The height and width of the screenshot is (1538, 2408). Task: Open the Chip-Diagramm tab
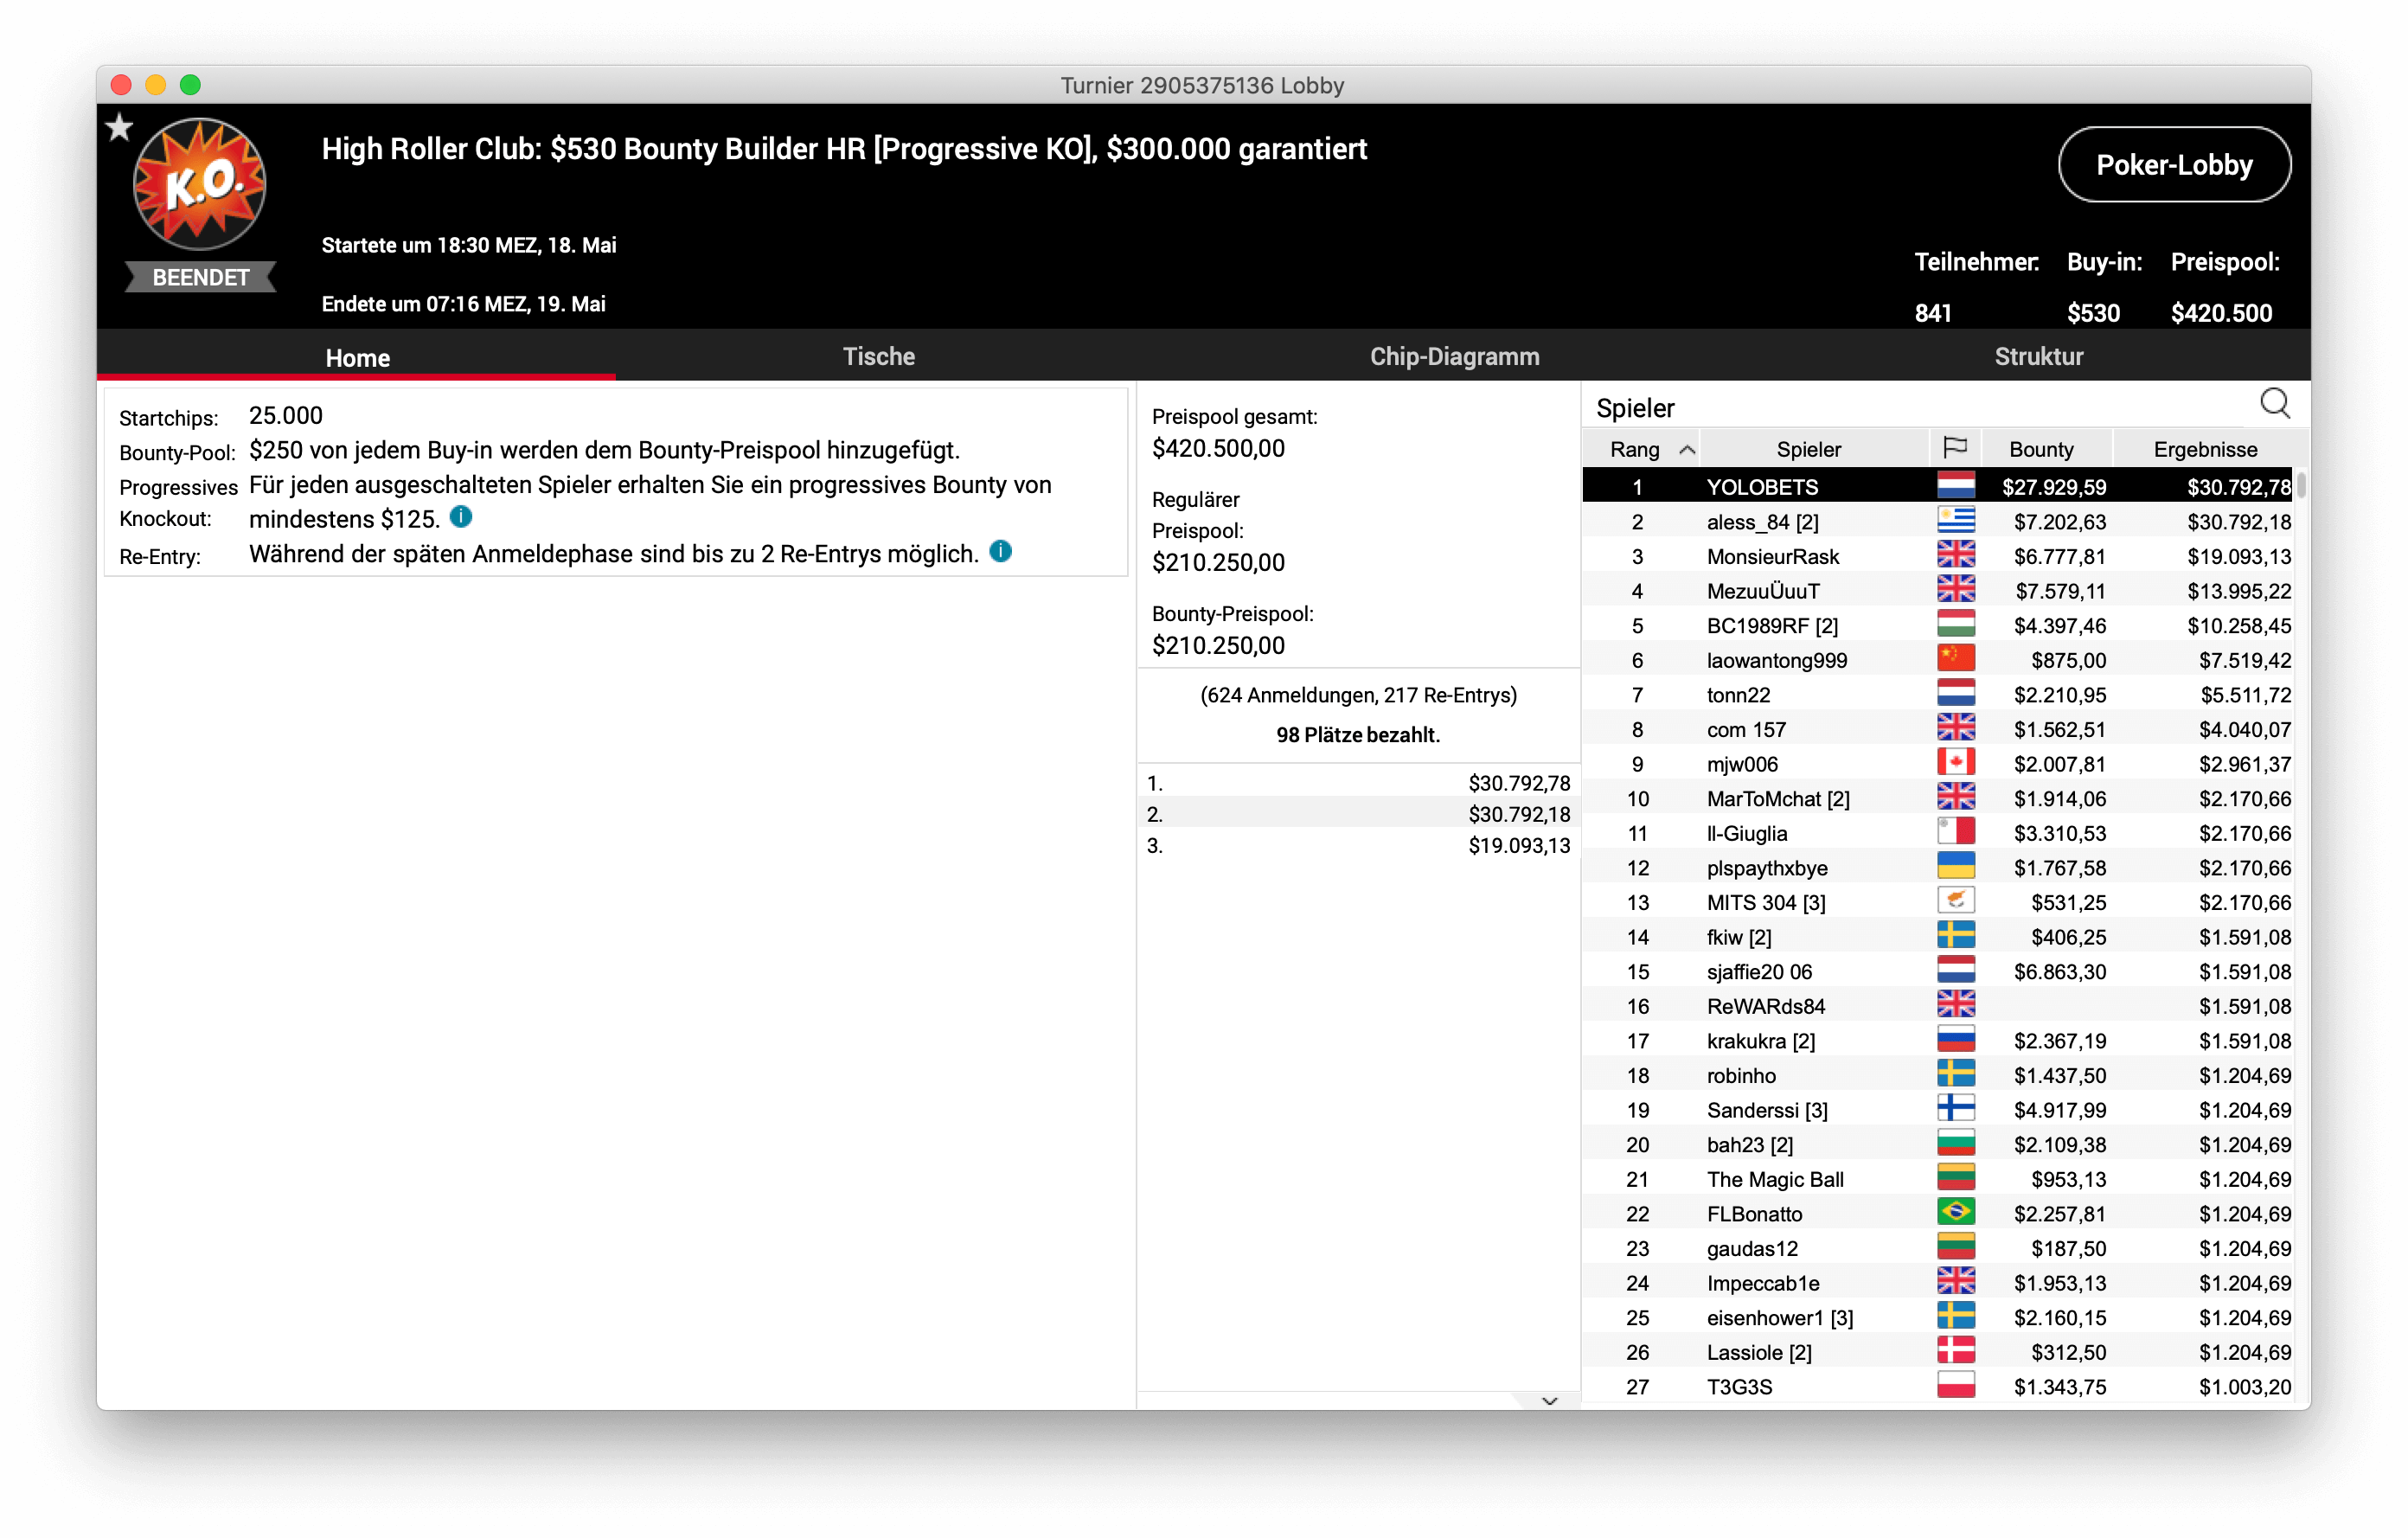(x=1453, y=356)
